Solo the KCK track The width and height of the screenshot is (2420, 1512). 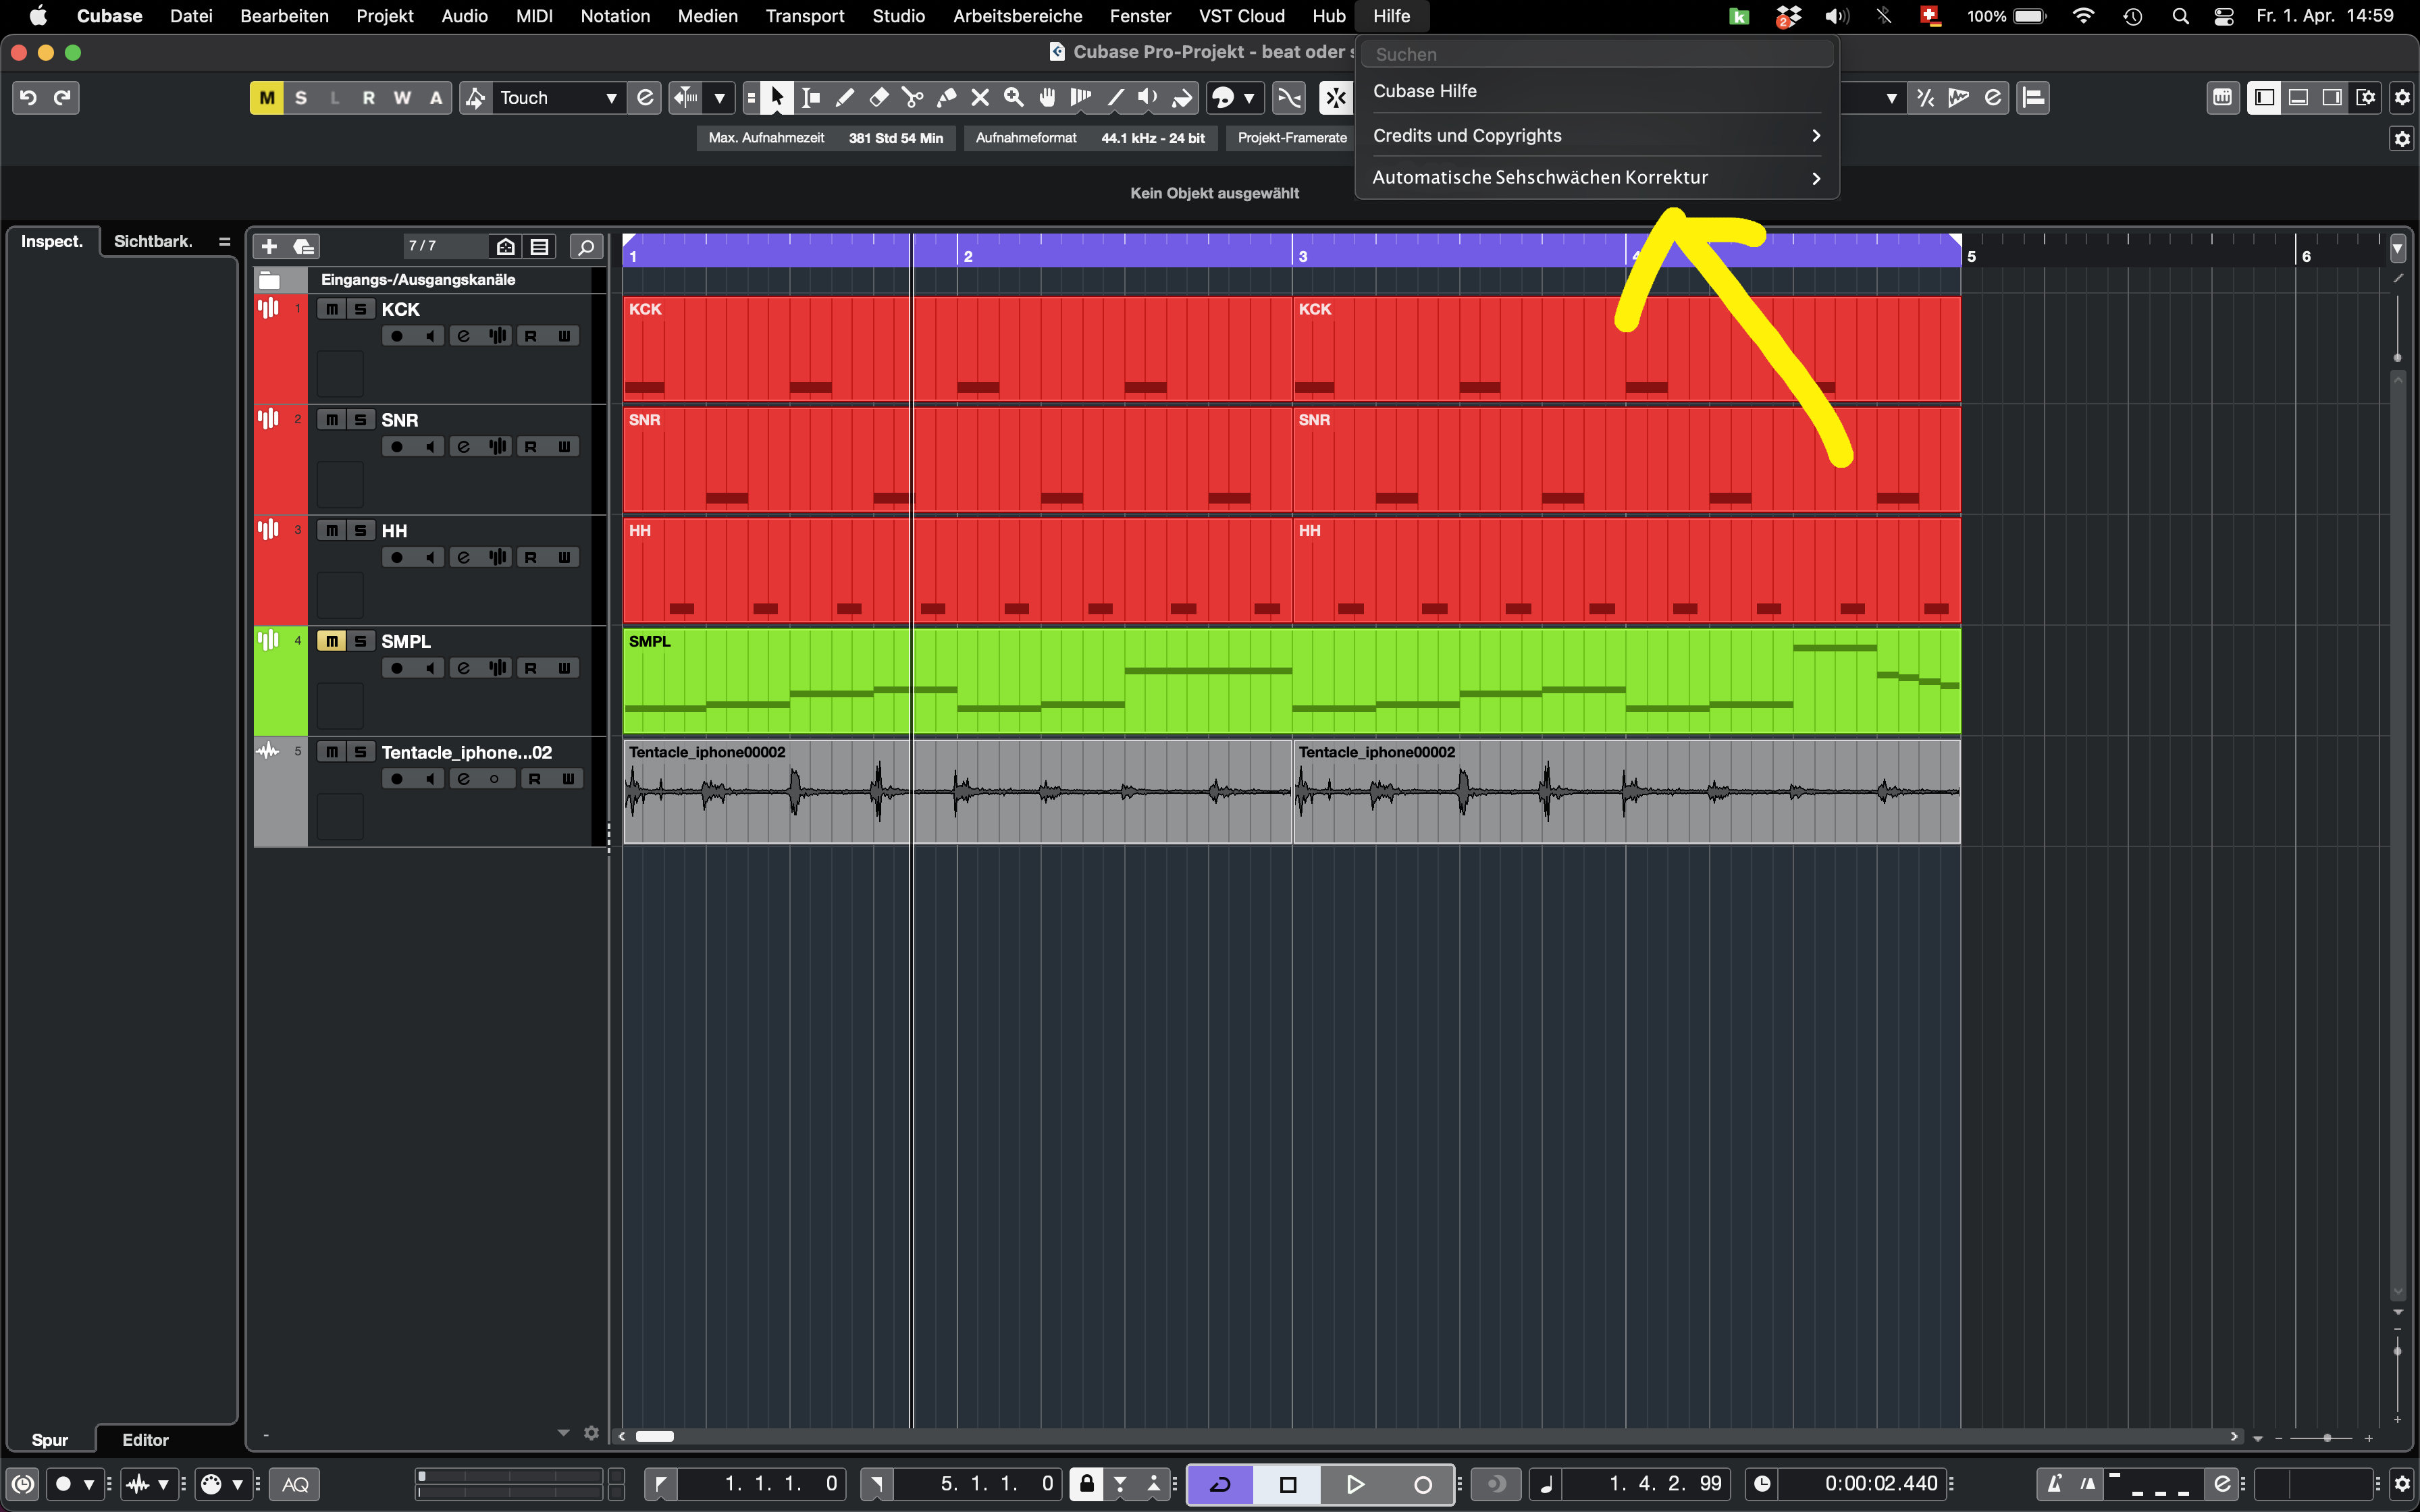tap(361, 309)
